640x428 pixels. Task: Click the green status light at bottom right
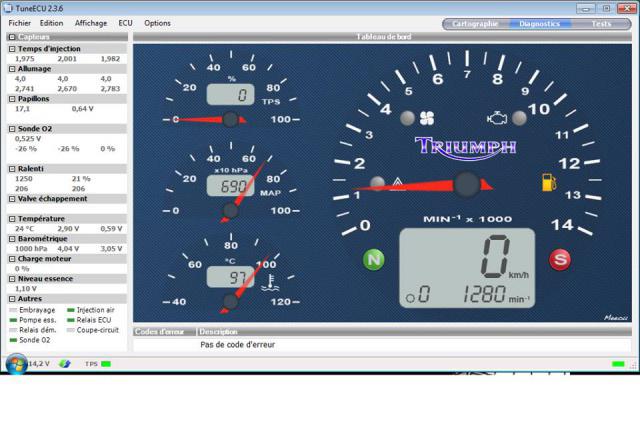(618, 364)
